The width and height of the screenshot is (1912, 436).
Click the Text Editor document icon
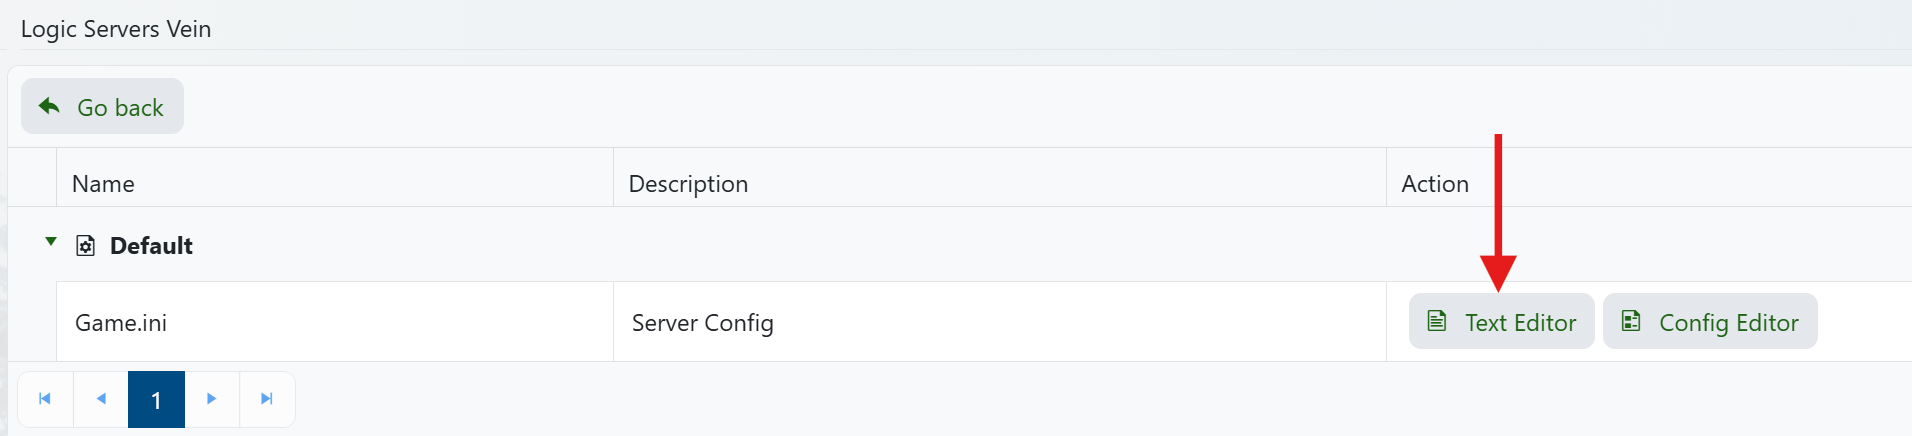click(1437, 321)
